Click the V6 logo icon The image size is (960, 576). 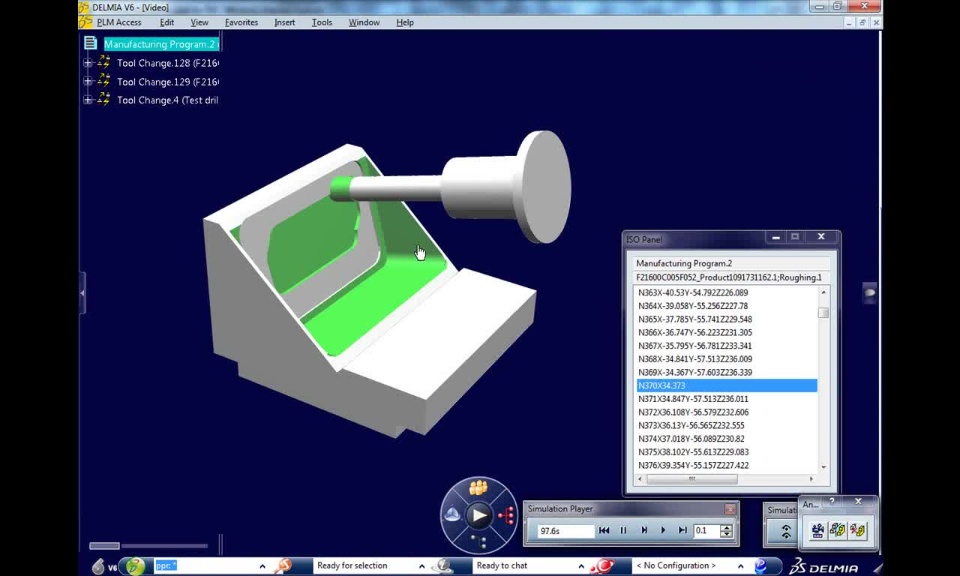(105, 566)
